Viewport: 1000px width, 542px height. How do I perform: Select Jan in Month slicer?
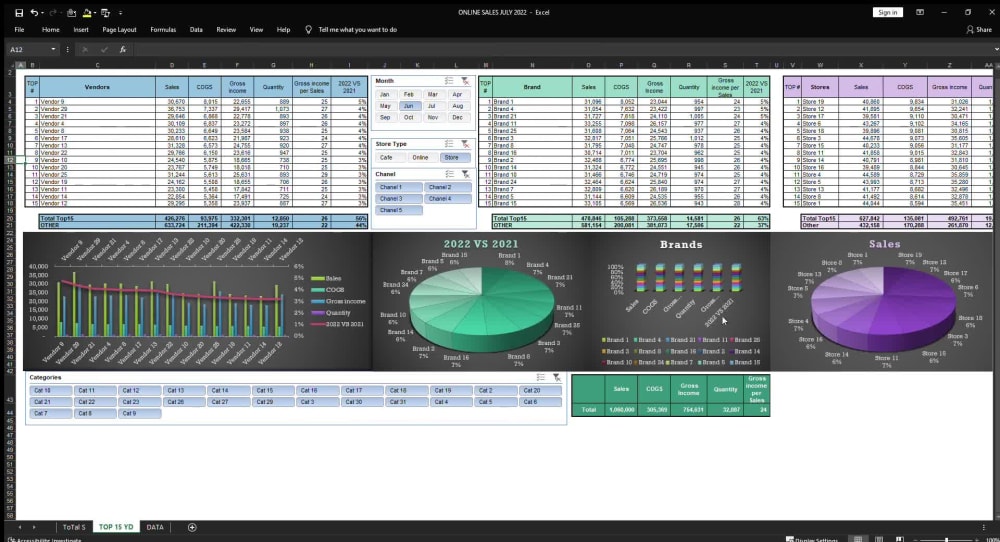[385, 94]
